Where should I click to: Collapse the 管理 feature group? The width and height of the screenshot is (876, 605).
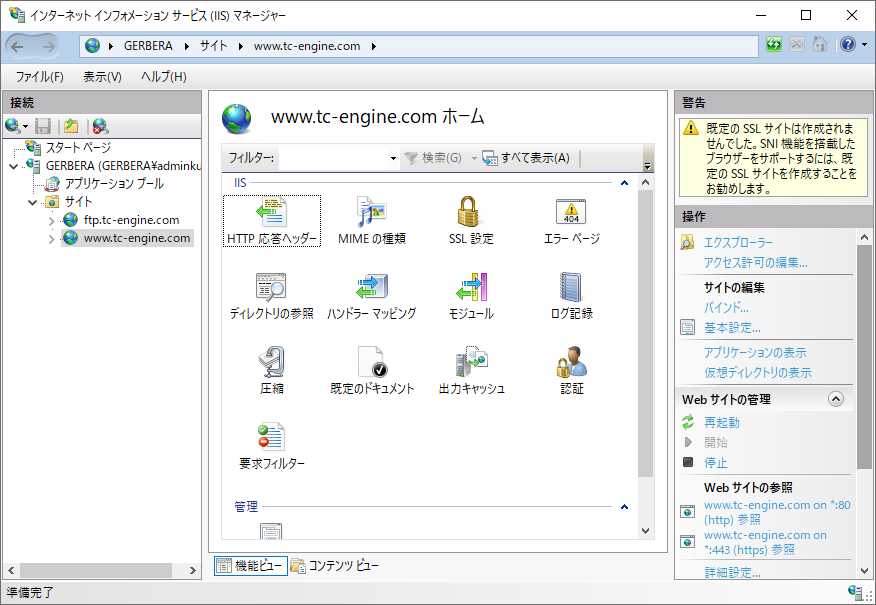coord(625,507)
